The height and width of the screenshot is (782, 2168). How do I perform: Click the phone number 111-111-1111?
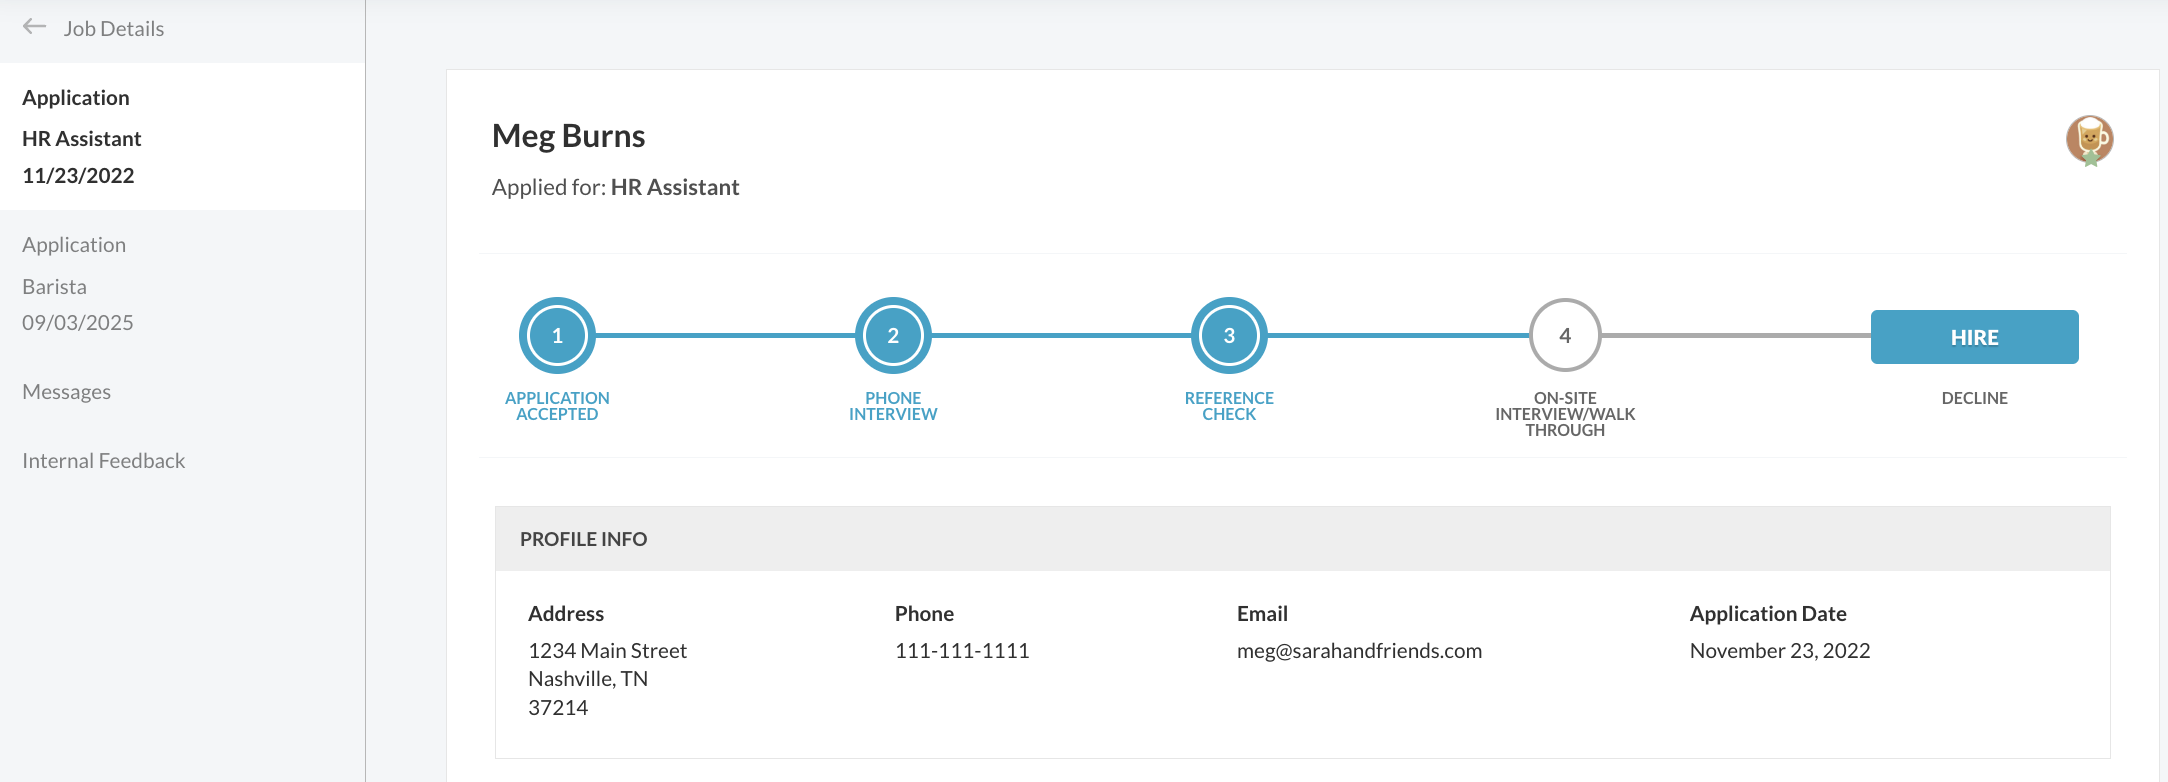962,651
